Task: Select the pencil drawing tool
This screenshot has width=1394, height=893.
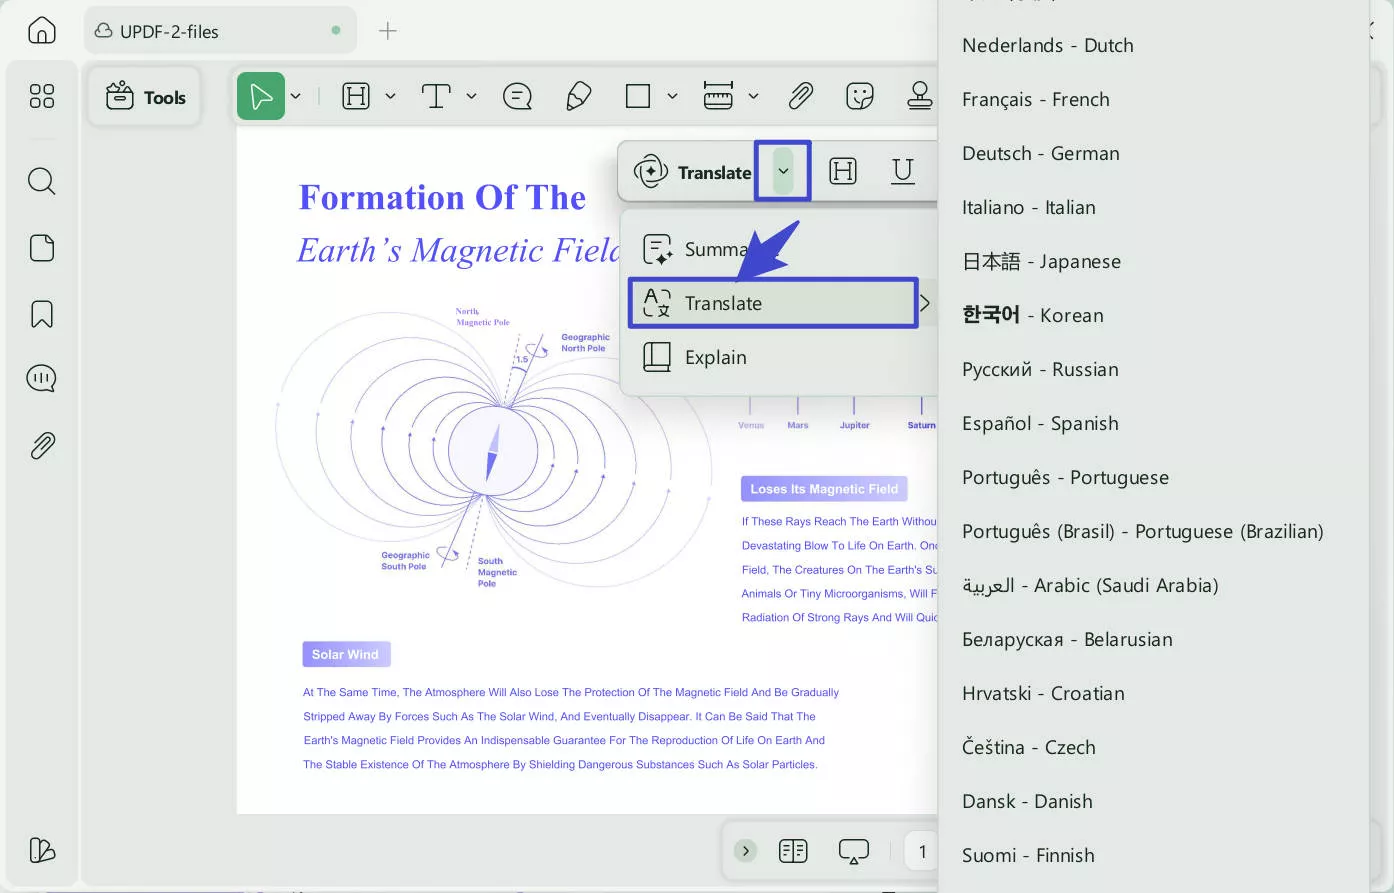Action: click(x=578, y=96)
